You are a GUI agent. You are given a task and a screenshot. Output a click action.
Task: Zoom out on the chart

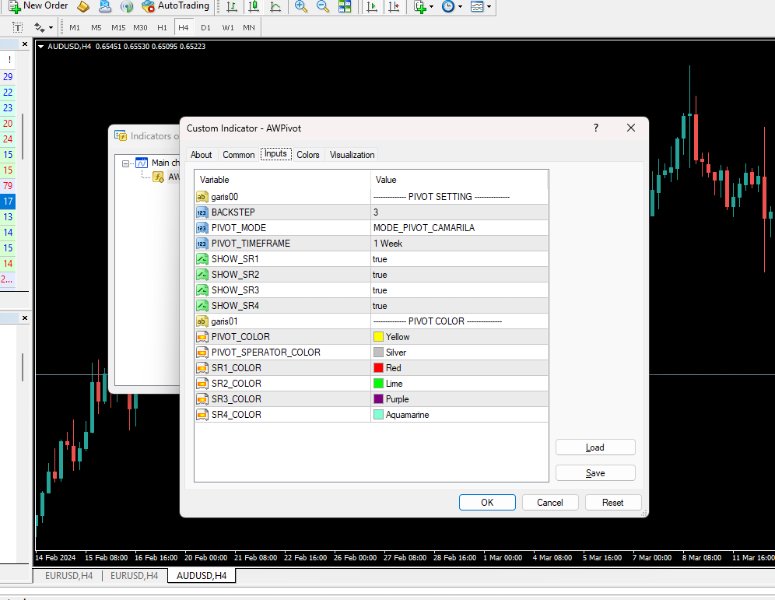(323, 6)
